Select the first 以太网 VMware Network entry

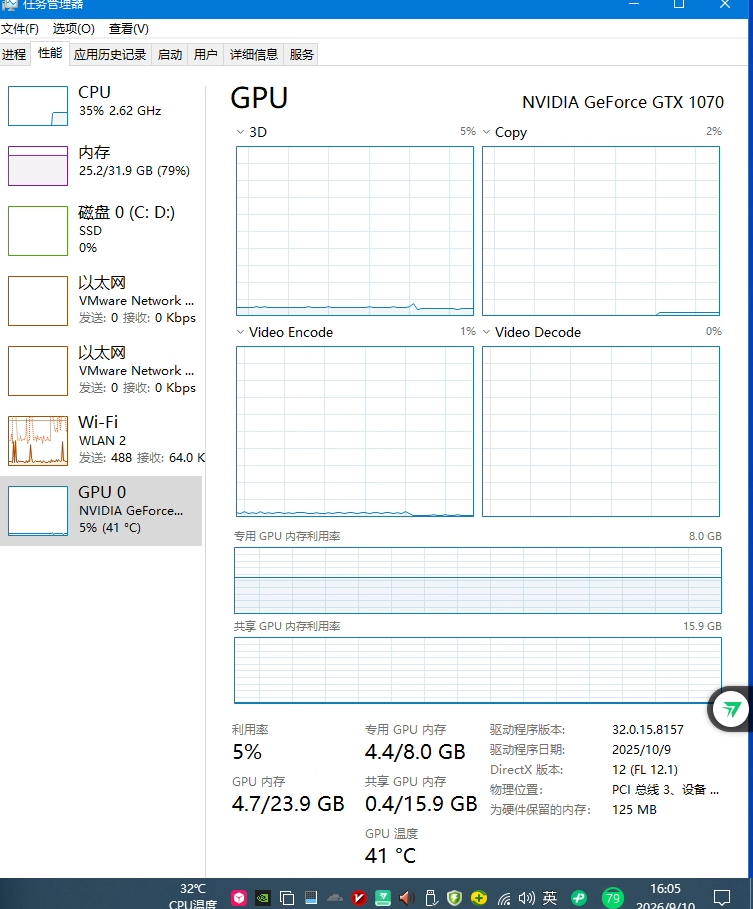tap(101, 300)
